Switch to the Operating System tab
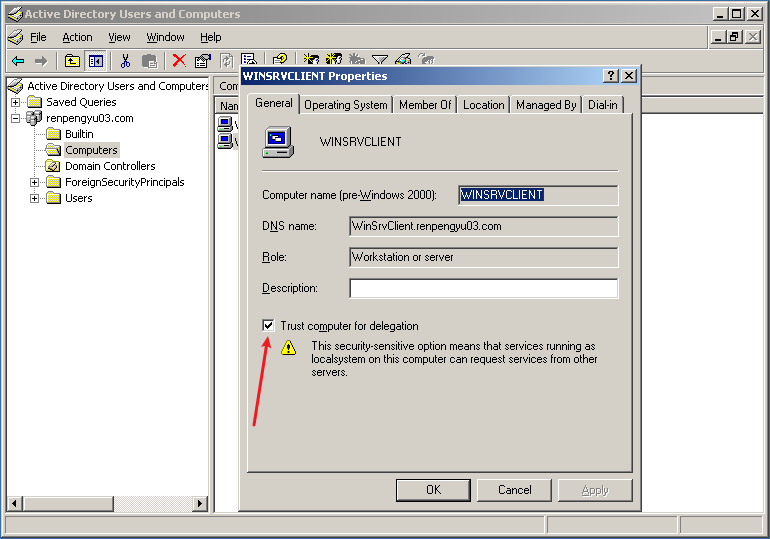 pyautogui.click(x=346, y=105)
